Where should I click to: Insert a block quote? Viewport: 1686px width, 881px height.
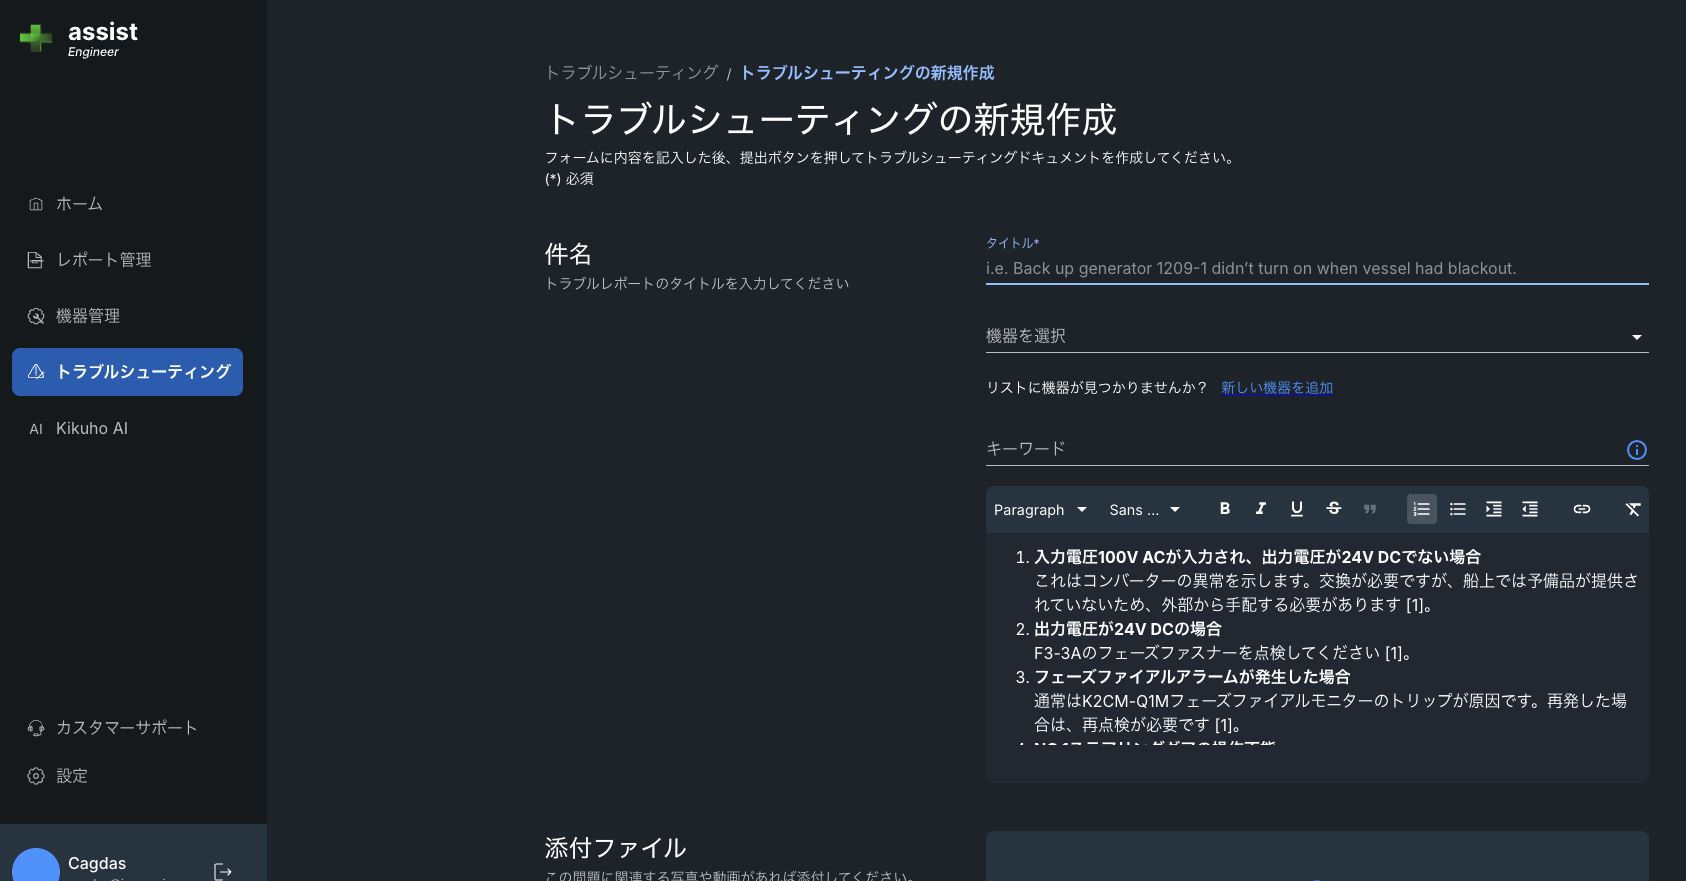[x=1370, y=509]
